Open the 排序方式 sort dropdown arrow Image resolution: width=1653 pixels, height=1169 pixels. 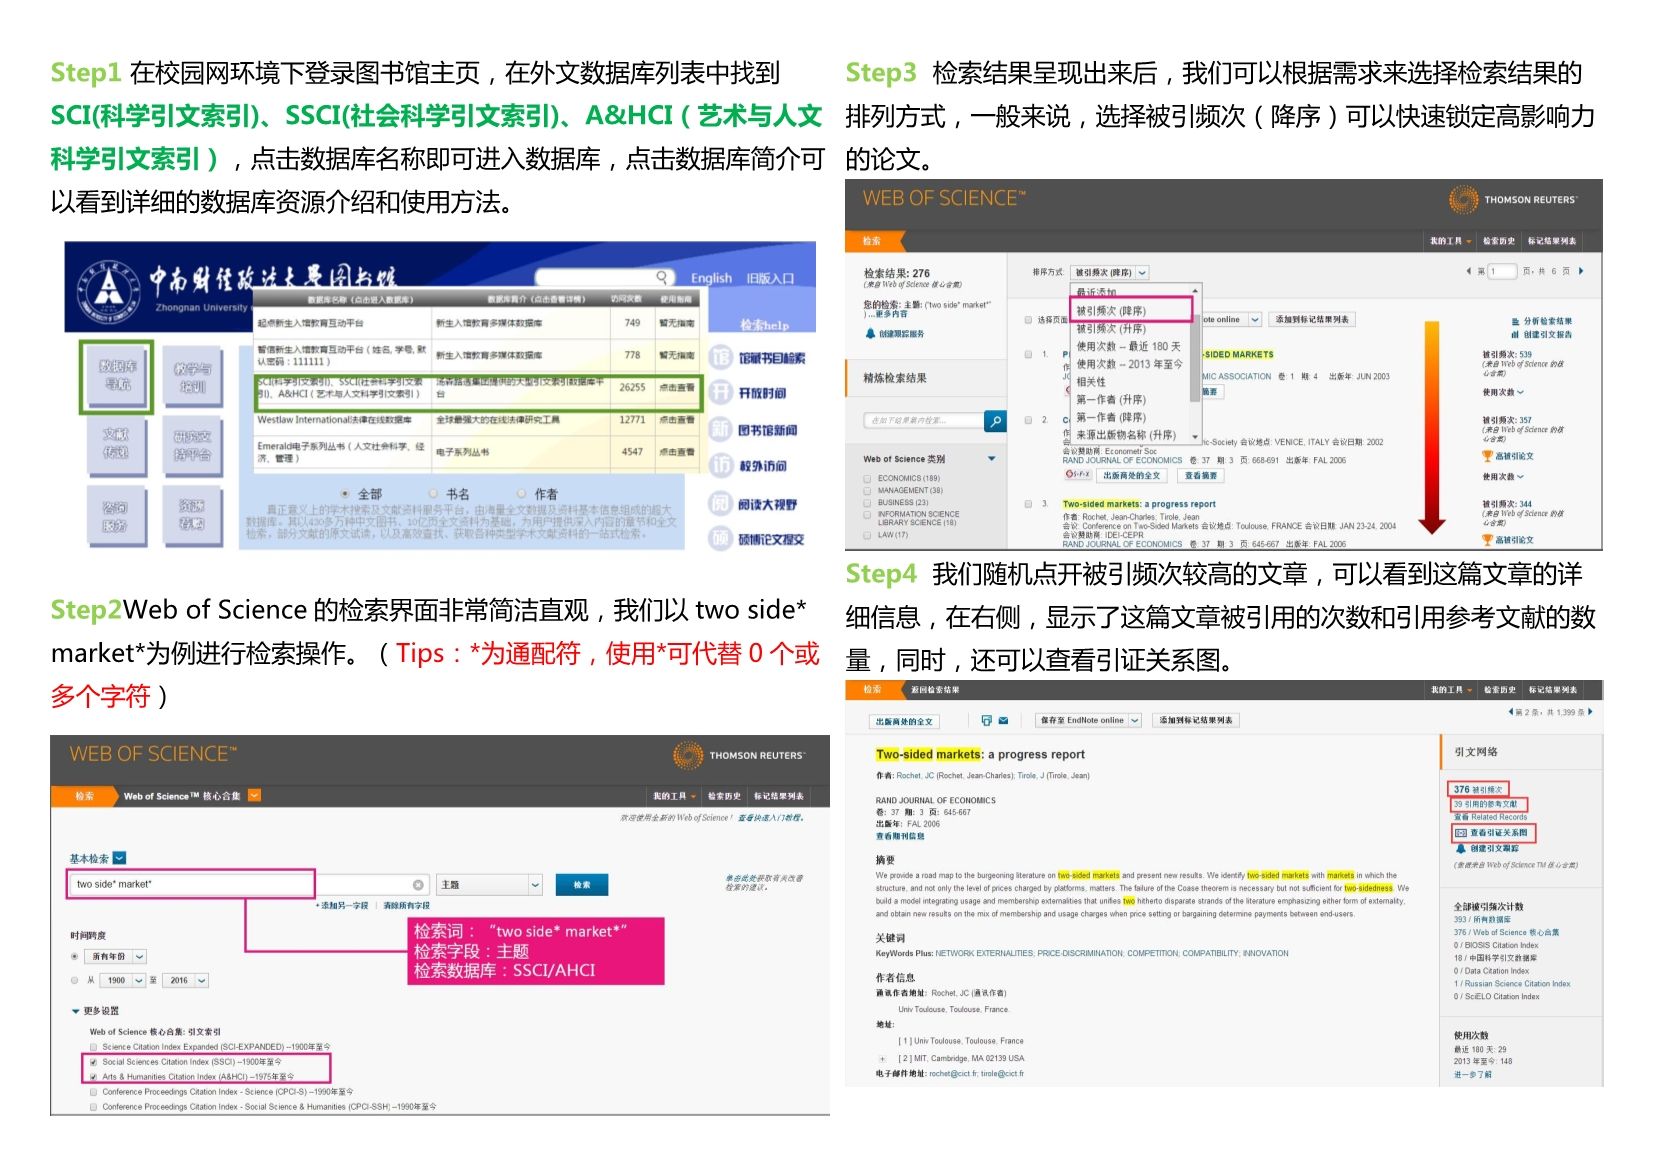1142,272
